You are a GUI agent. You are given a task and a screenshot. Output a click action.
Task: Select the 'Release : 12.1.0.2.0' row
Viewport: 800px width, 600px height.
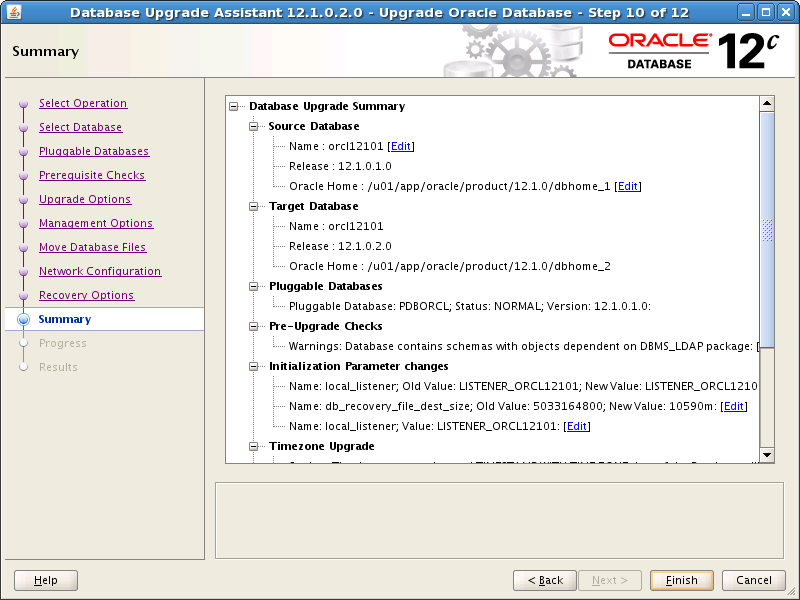(340, 246)
